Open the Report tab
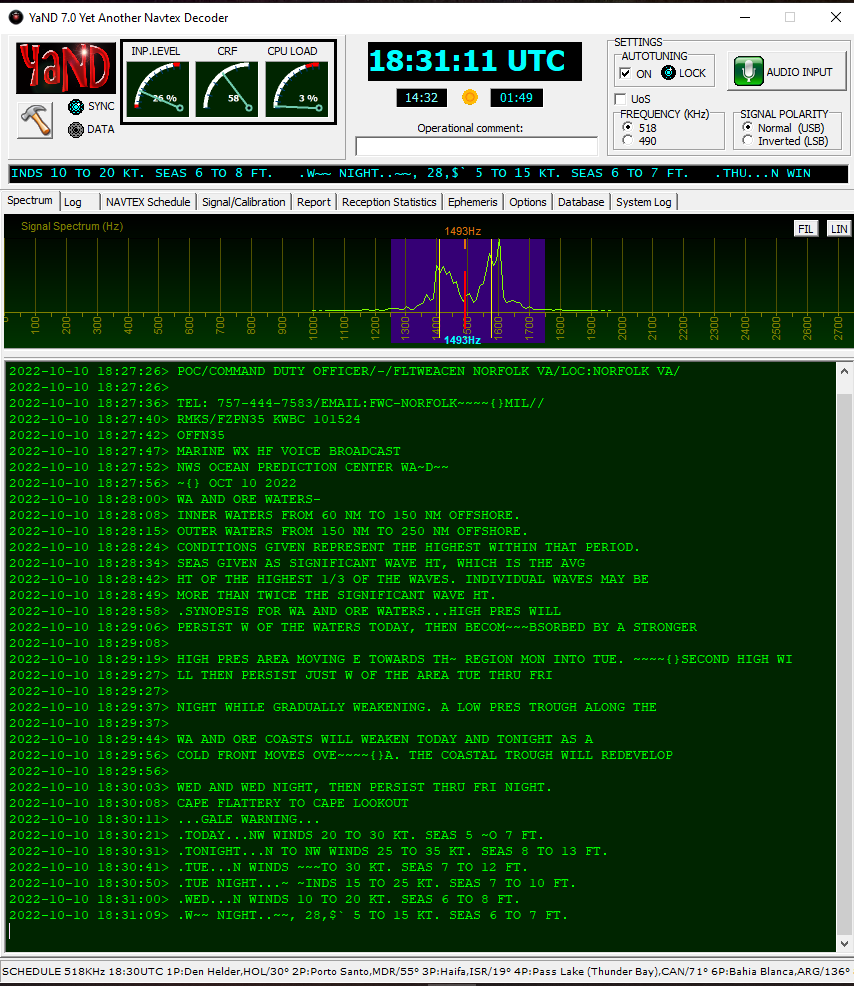The image size is (854, 986). 314,202
